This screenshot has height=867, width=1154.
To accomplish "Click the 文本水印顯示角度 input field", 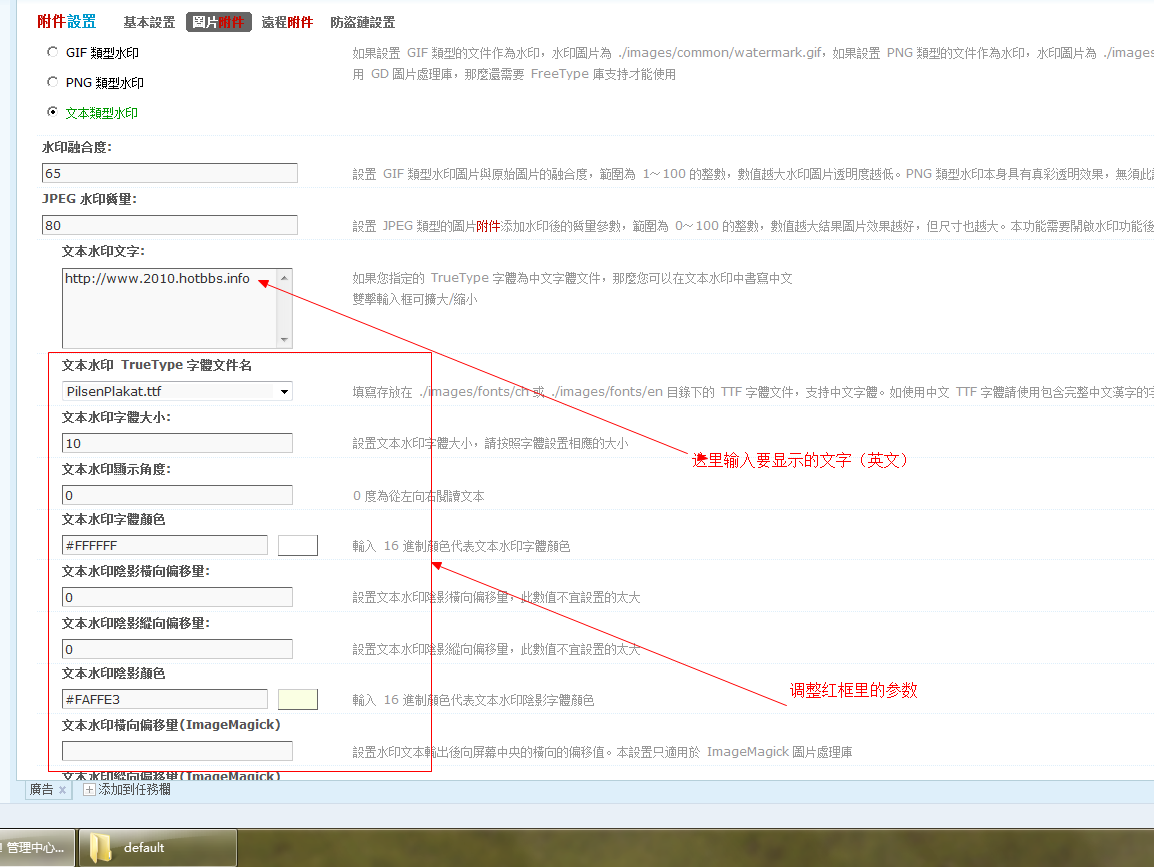I will [177, 495].
